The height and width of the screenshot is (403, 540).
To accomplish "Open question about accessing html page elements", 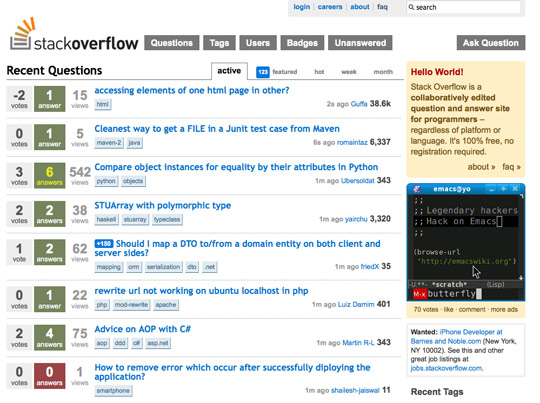I will coord(192,91).
